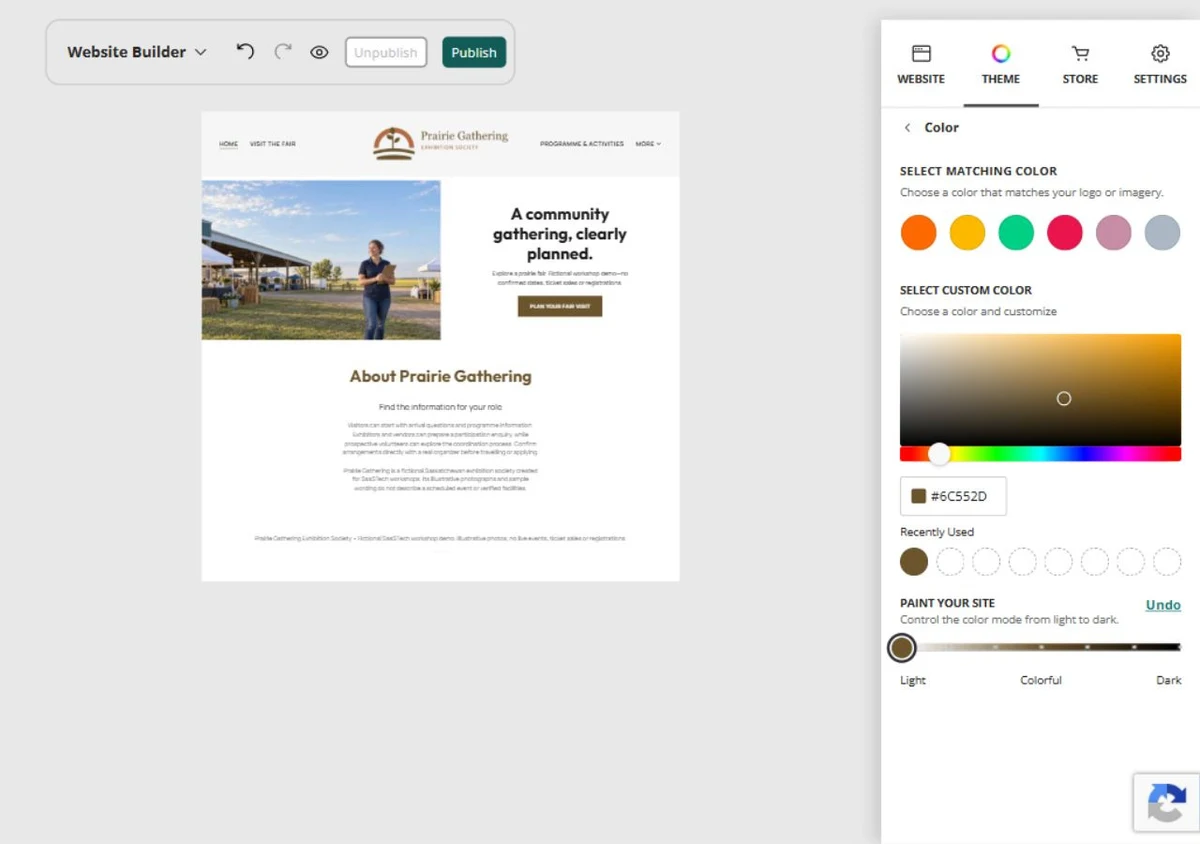Viewport: 1200px width, 844px height.
Task: Click the Home link in site preview
Action: click(x=229, y=144)
